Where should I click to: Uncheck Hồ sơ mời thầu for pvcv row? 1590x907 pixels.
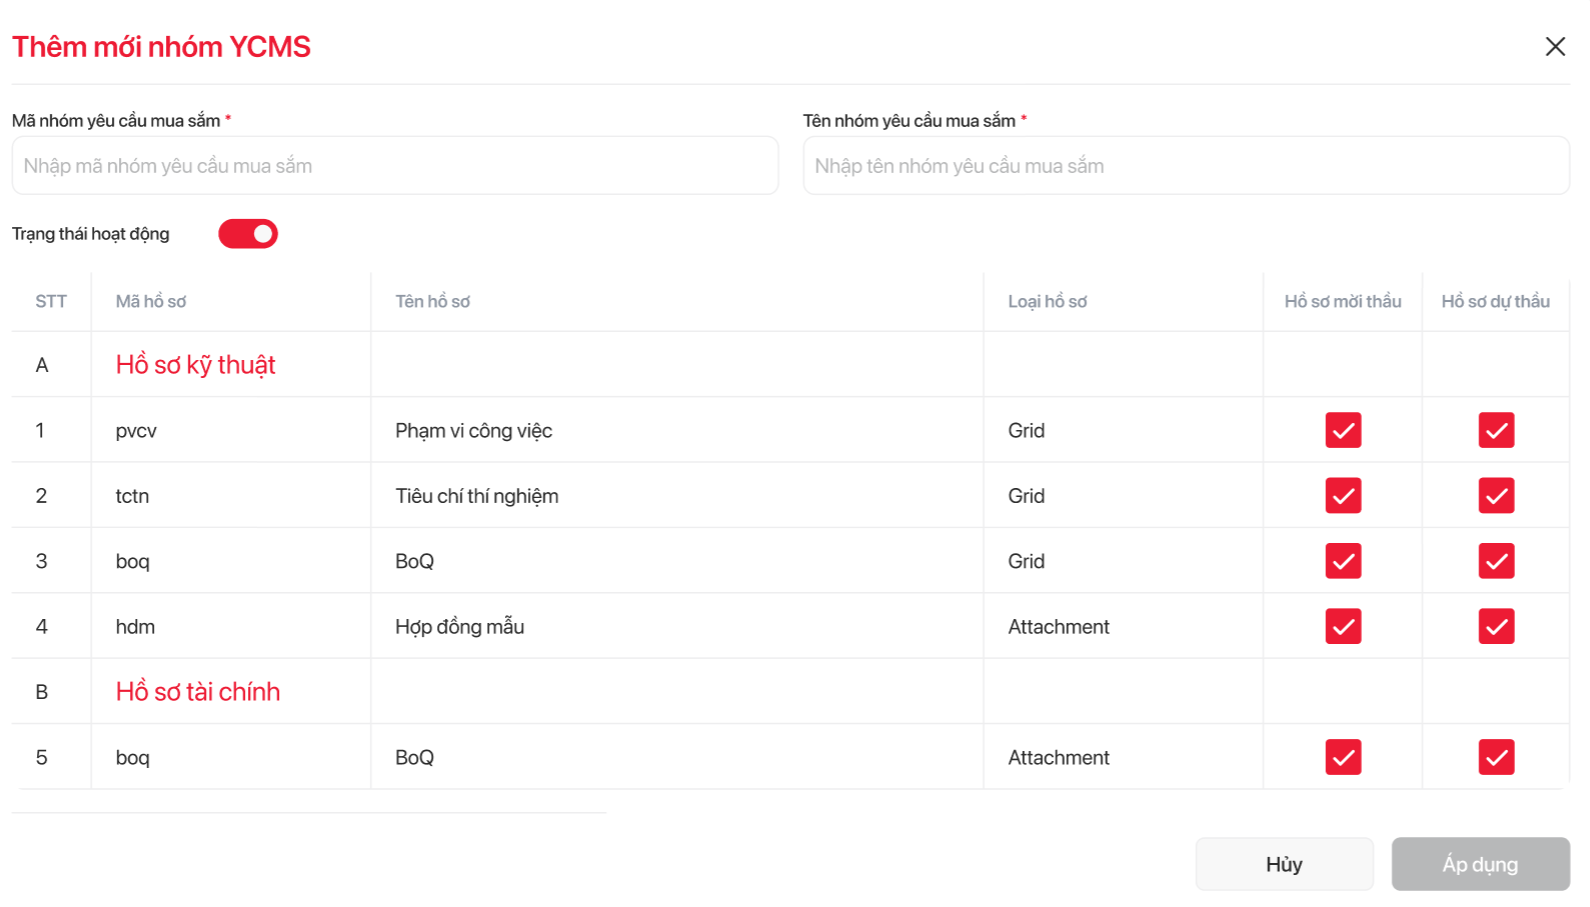1343,431
